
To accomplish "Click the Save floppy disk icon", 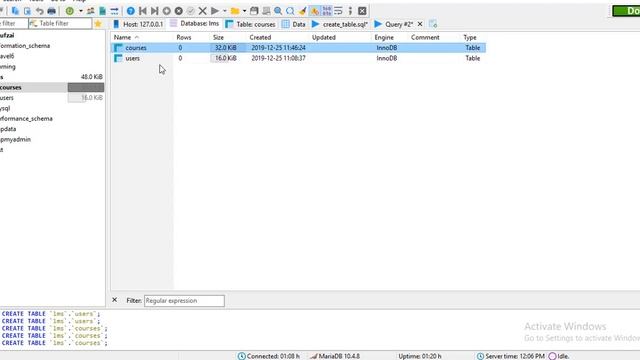I will tap(254, 11).
